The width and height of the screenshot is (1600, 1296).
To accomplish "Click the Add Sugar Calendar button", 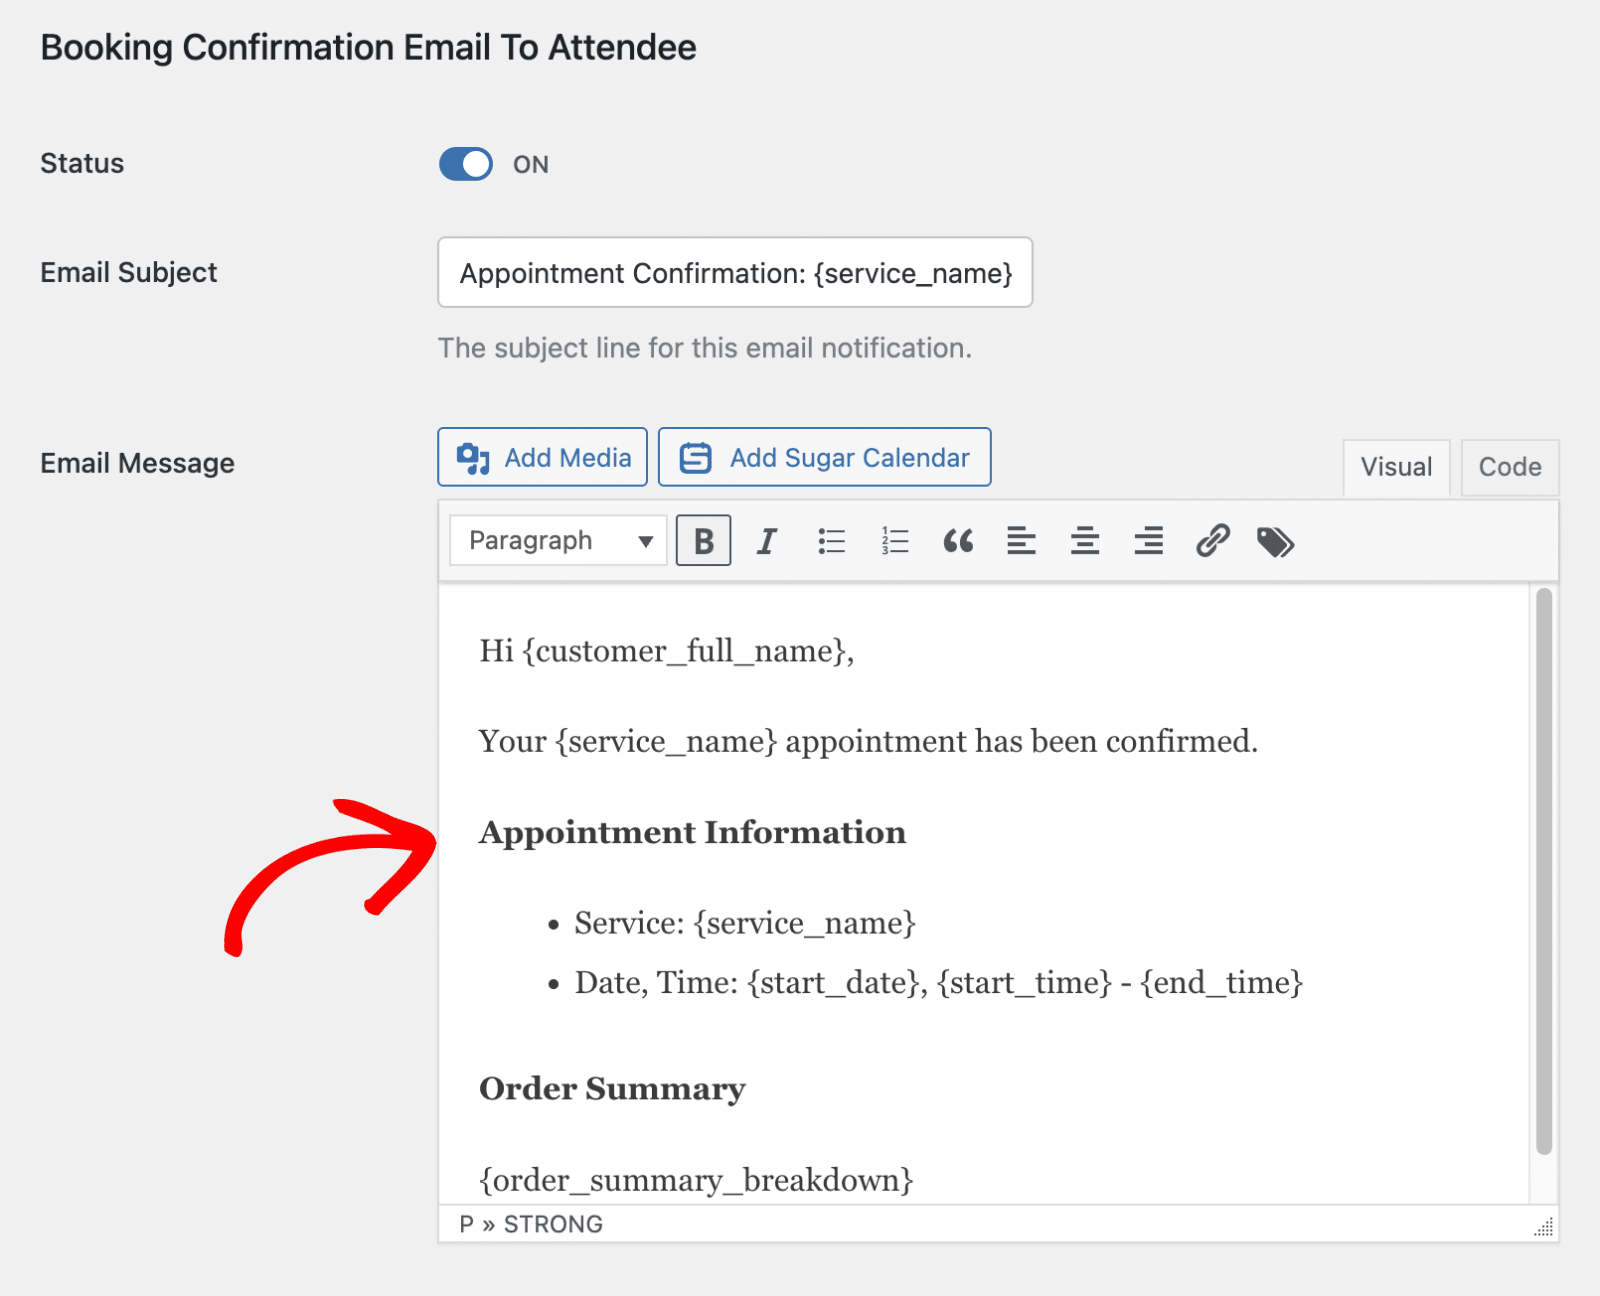I will pyautogui.click(x=825, y=458).
